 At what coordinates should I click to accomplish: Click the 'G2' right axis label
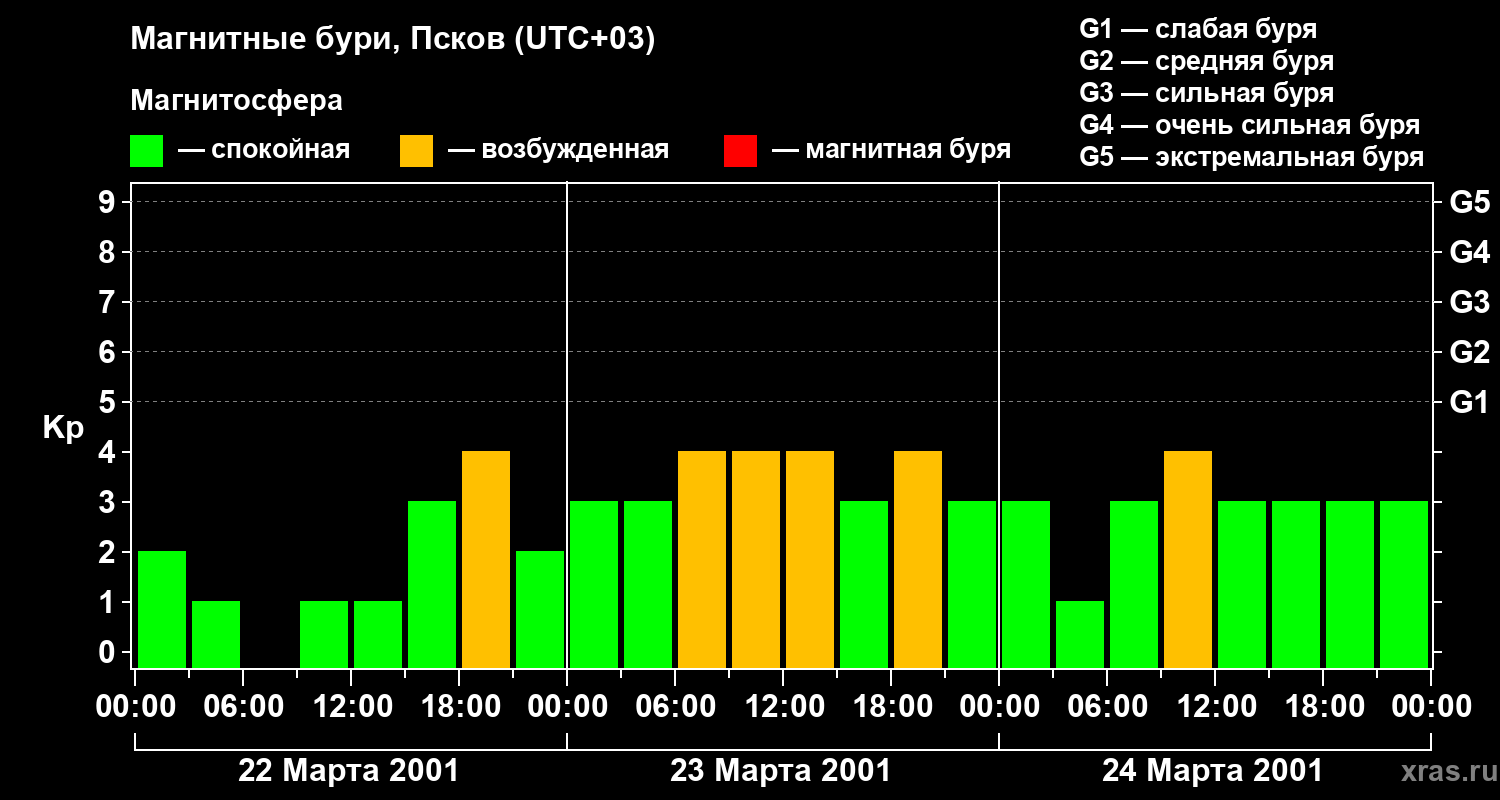[x=1469, y=352]
